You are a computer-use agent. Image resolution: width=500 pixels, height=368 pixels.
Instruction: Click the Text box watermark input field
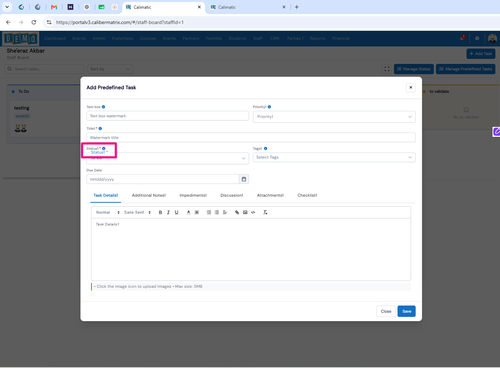167,116
